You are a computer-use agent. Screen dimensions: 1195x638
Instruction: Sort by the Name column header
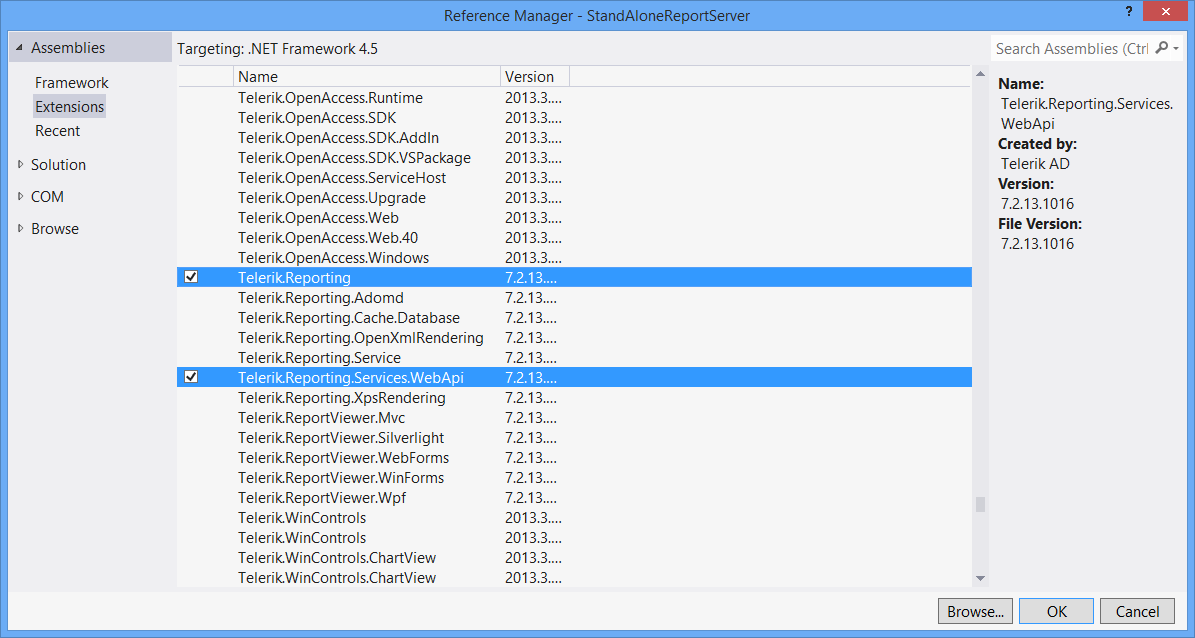[x=367, y=76]
